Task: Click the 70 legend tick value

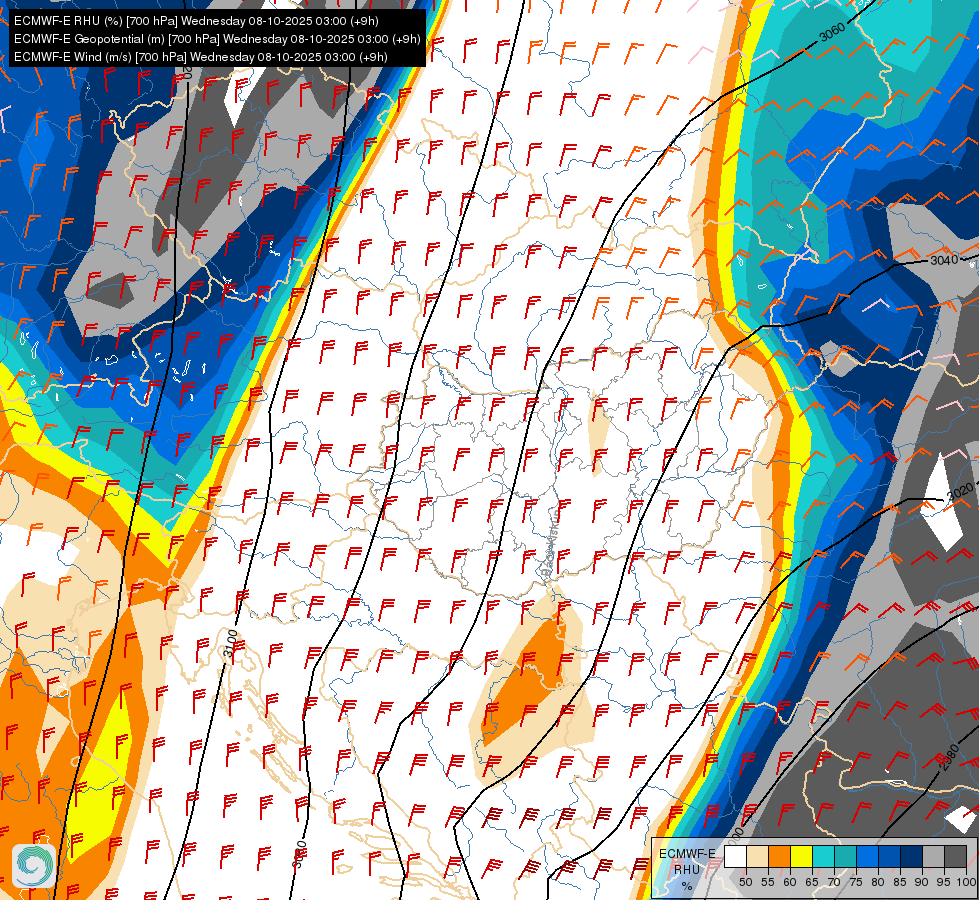Action: tap(834, 882)
